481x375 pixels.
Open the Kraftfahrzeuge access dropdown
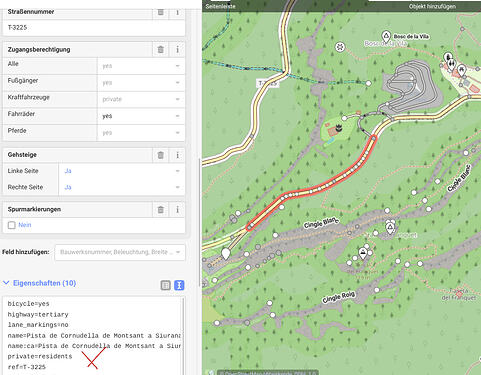click(141, 99)
